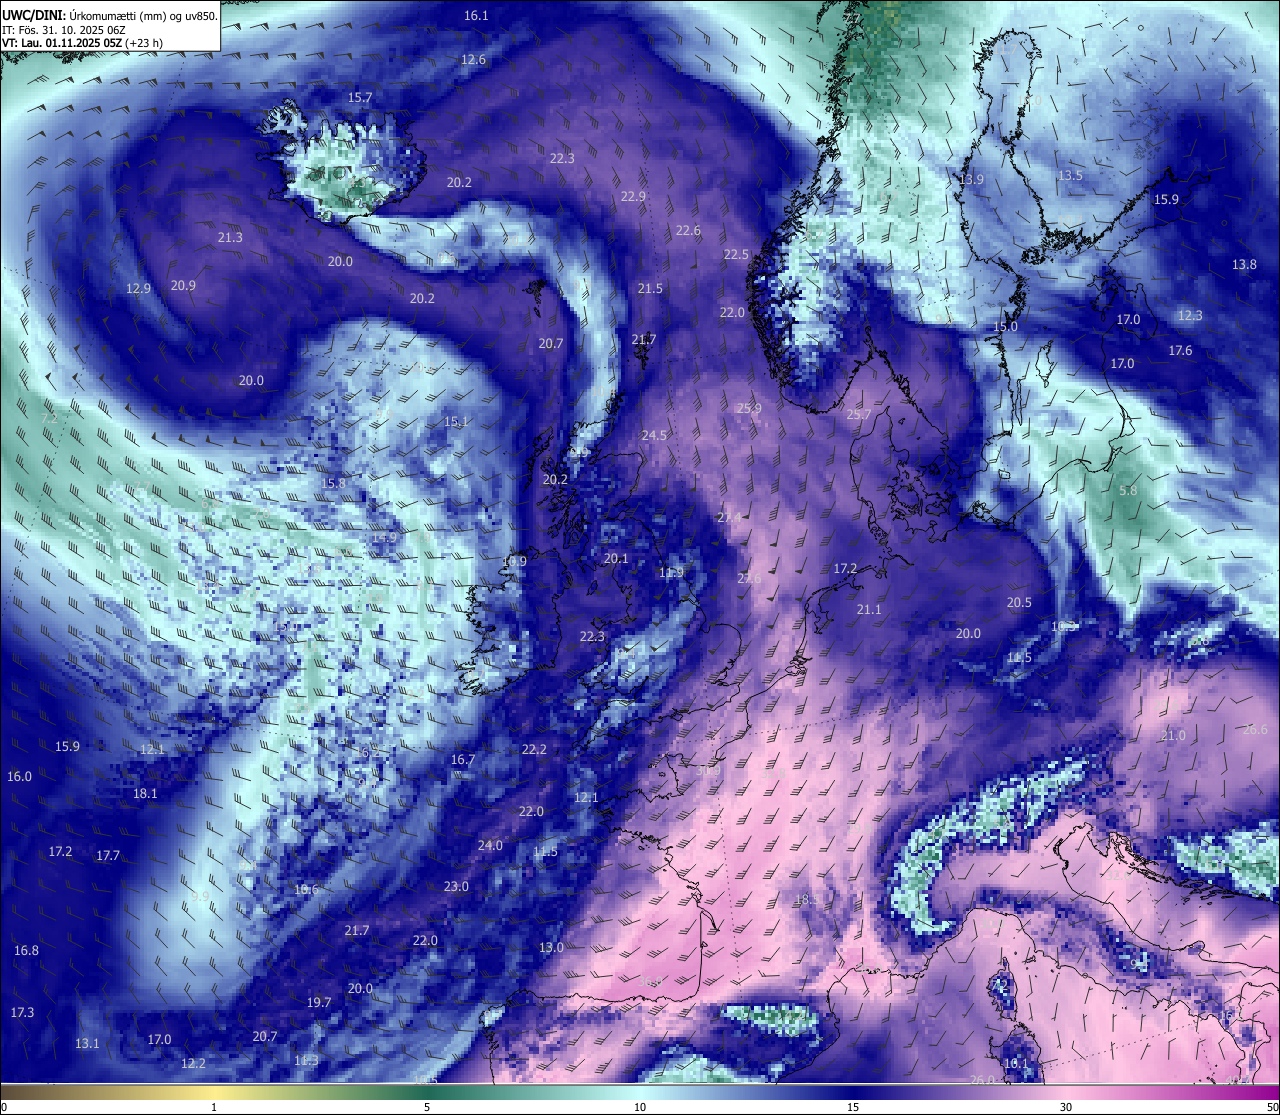Click the 23.0 value label
This screenshot has width=1280, height=1115.
[x=456, y=887]
